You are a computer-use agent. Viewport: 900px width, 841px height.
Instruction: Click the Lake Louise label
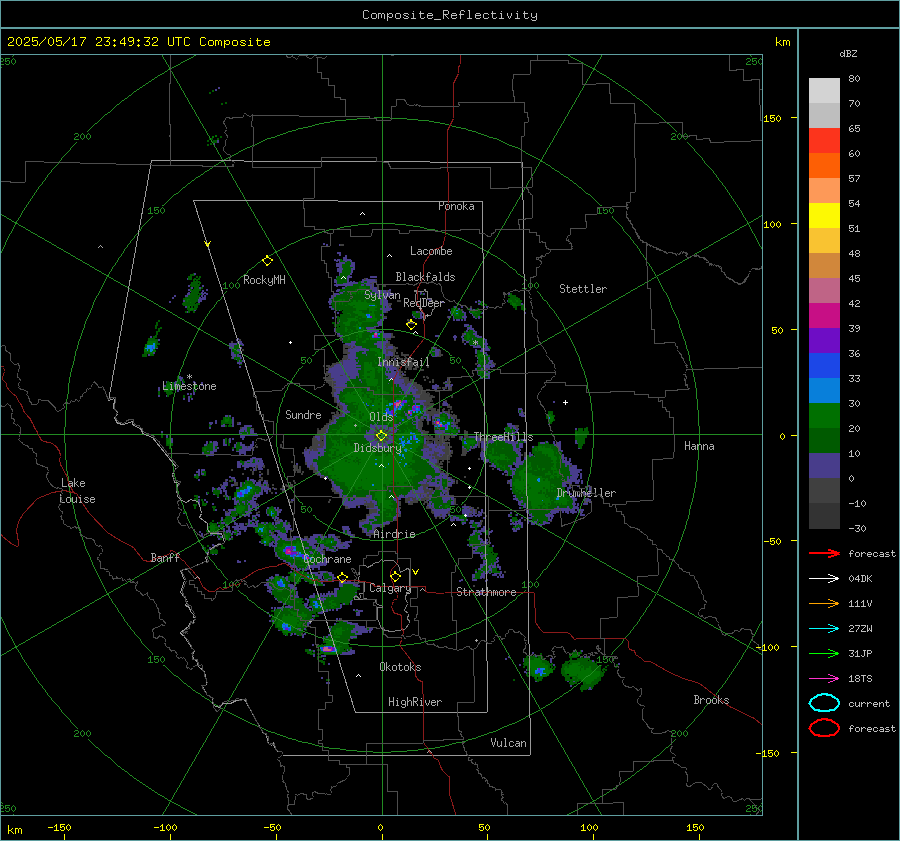coord(79,491)
